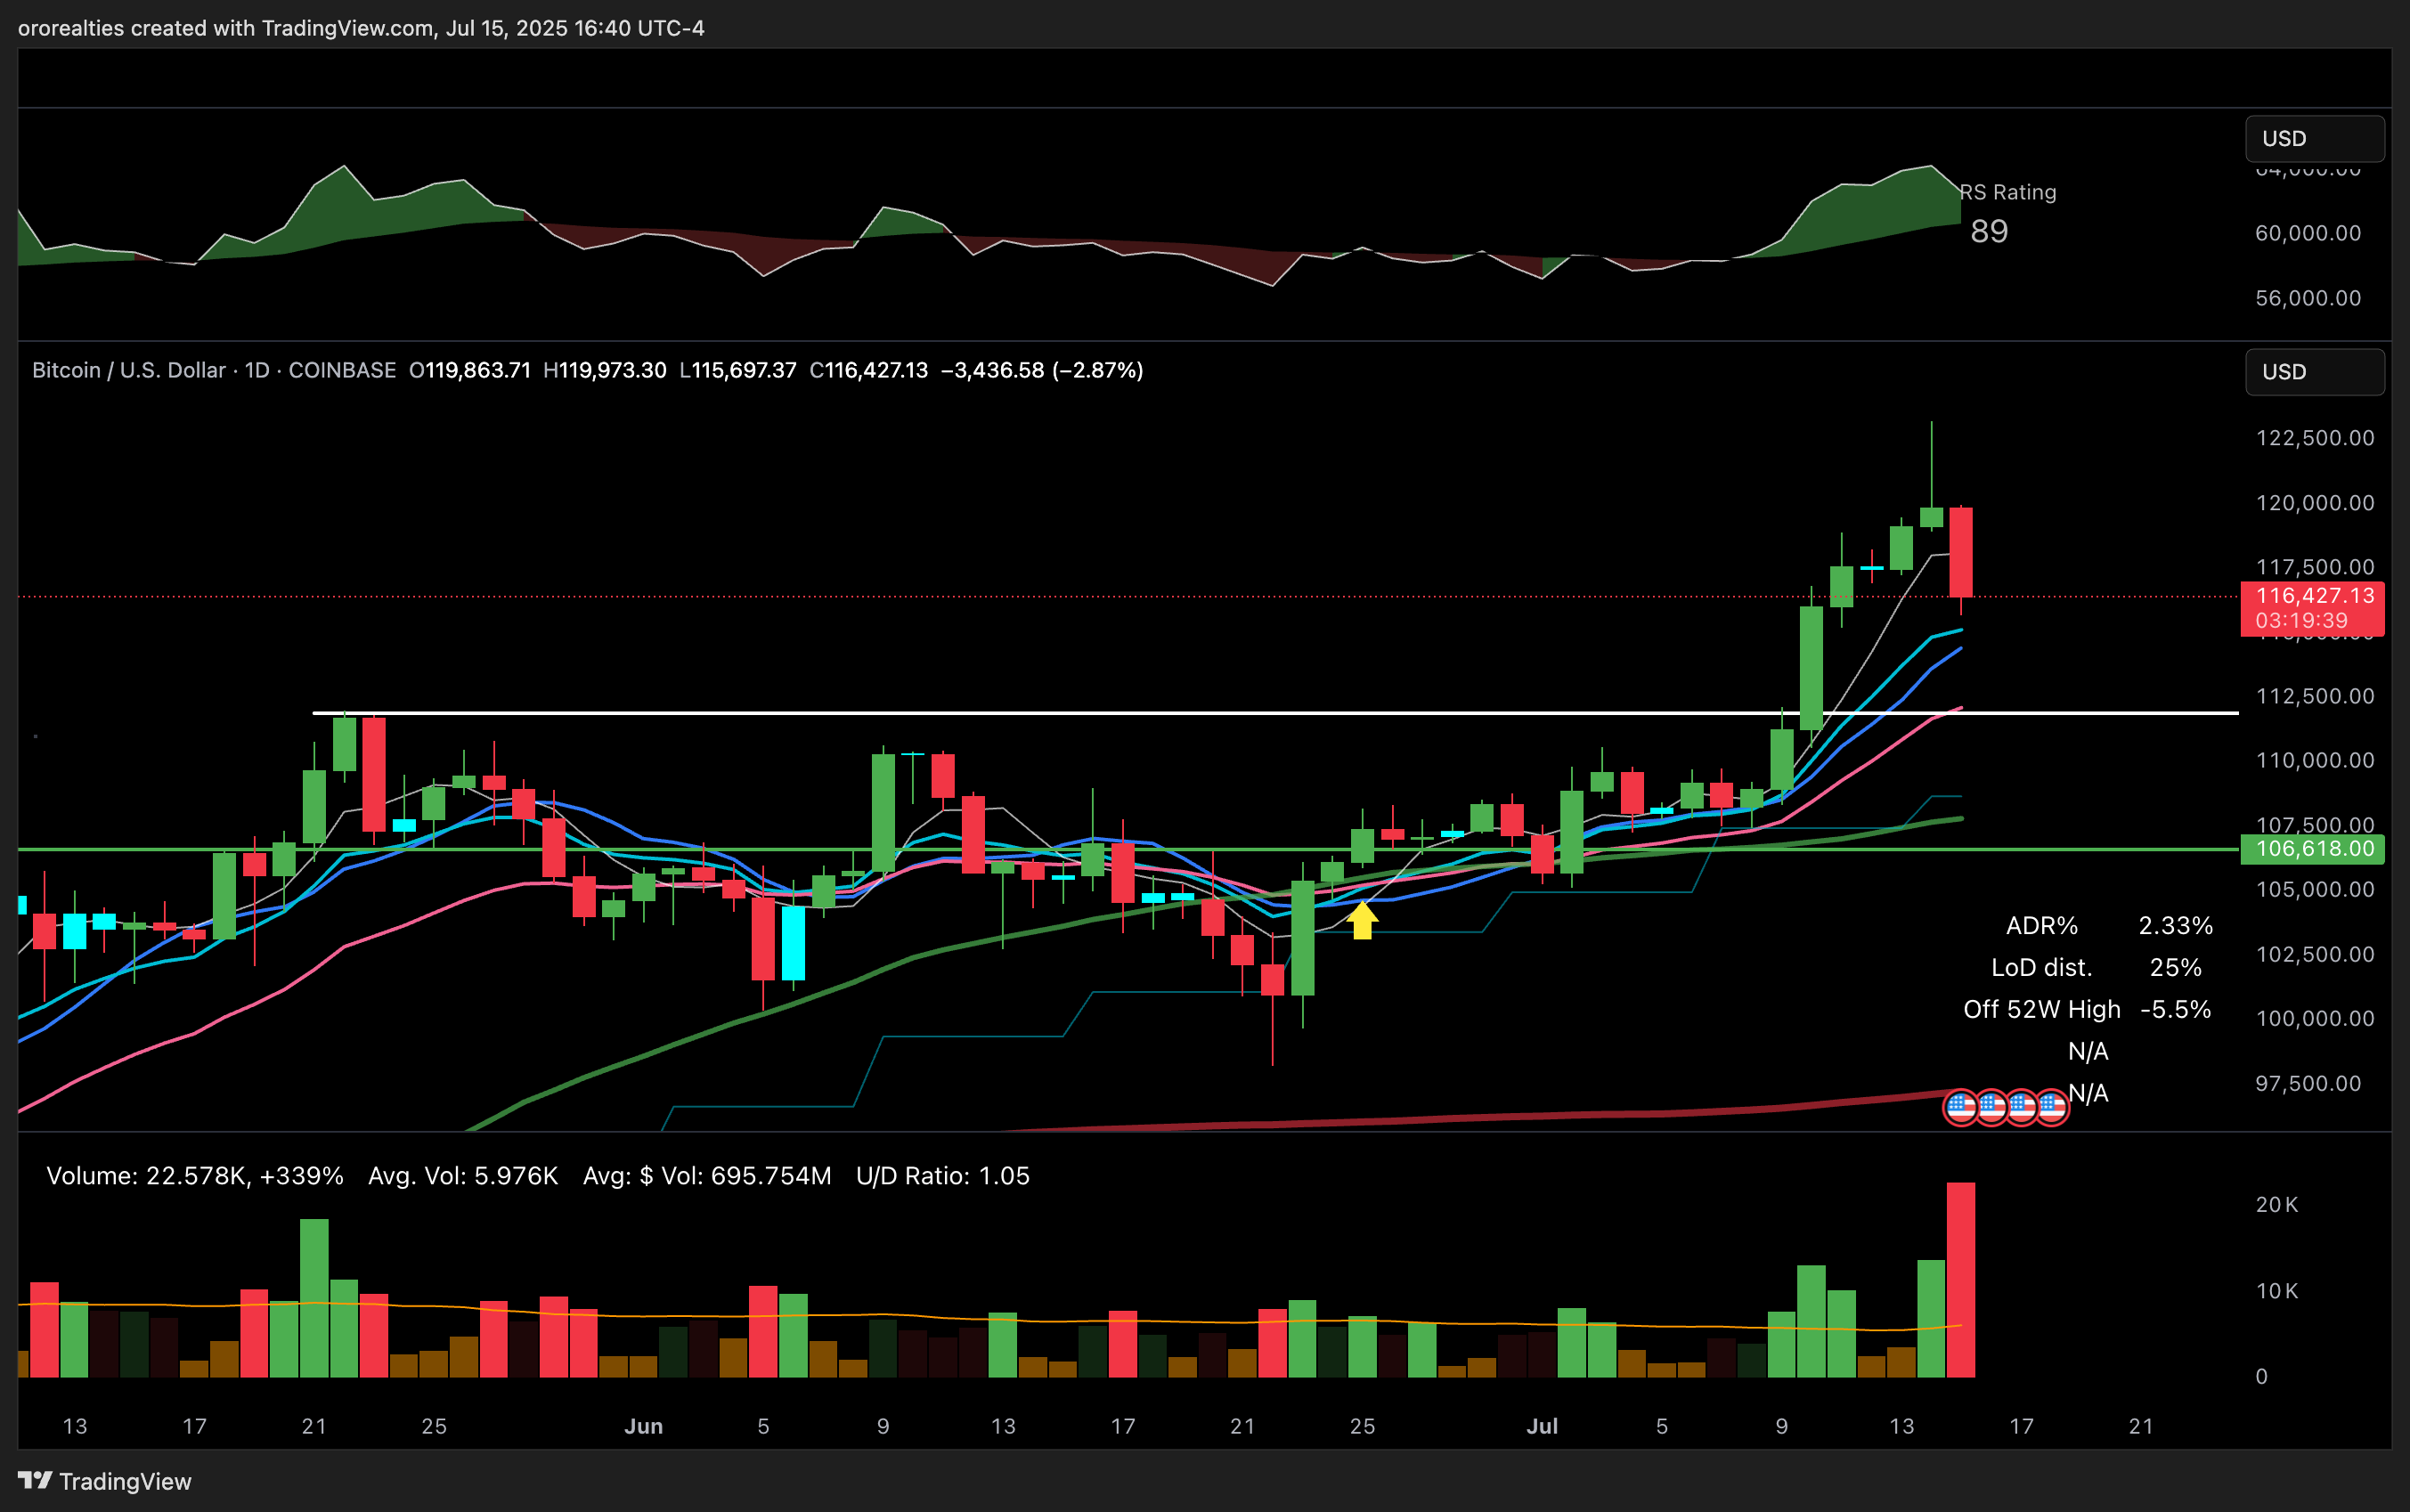This screenshot has width=2410, height=1512.
Task: Click the Bitcoin / U.S. Dollar symbol title
Action: coord(129,370)
